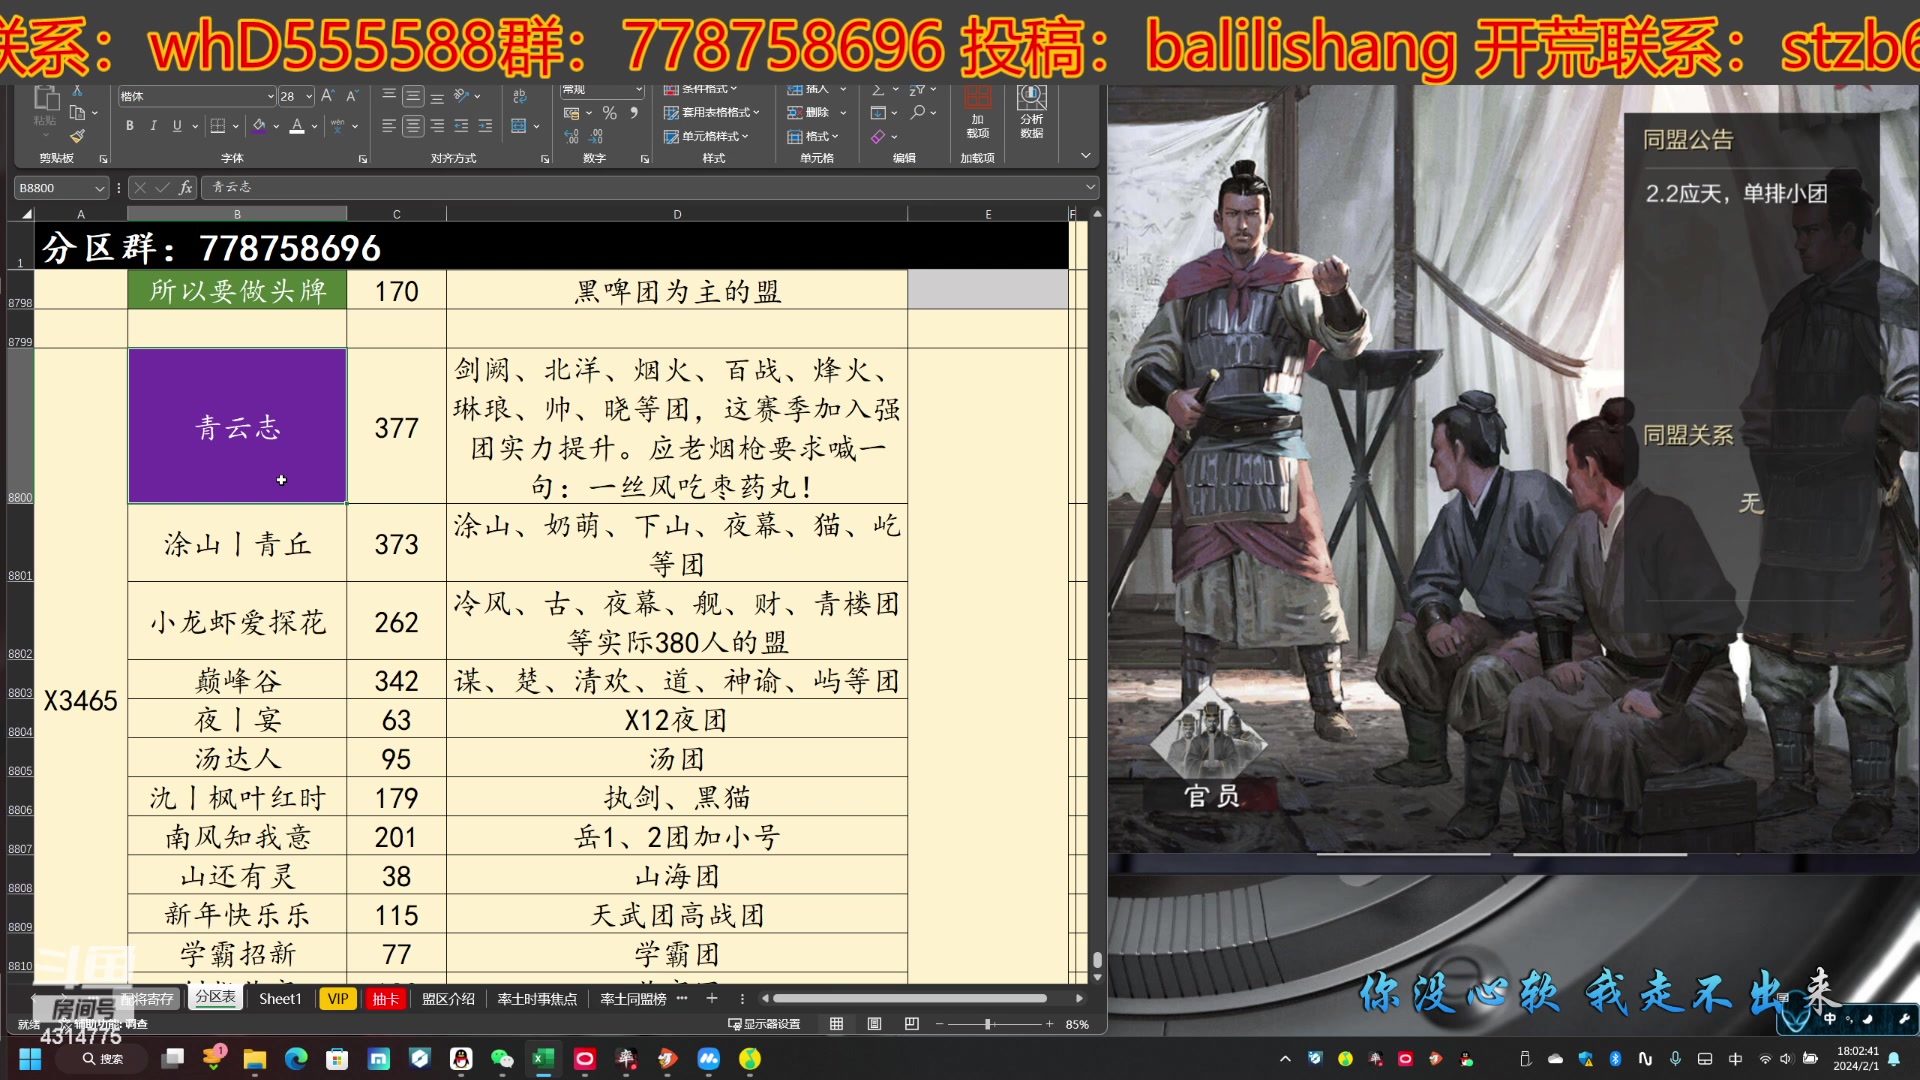This screenshot has width=1920, height=1080.
Task: Click the merge and center icon
Action: (x=519, y=126)
